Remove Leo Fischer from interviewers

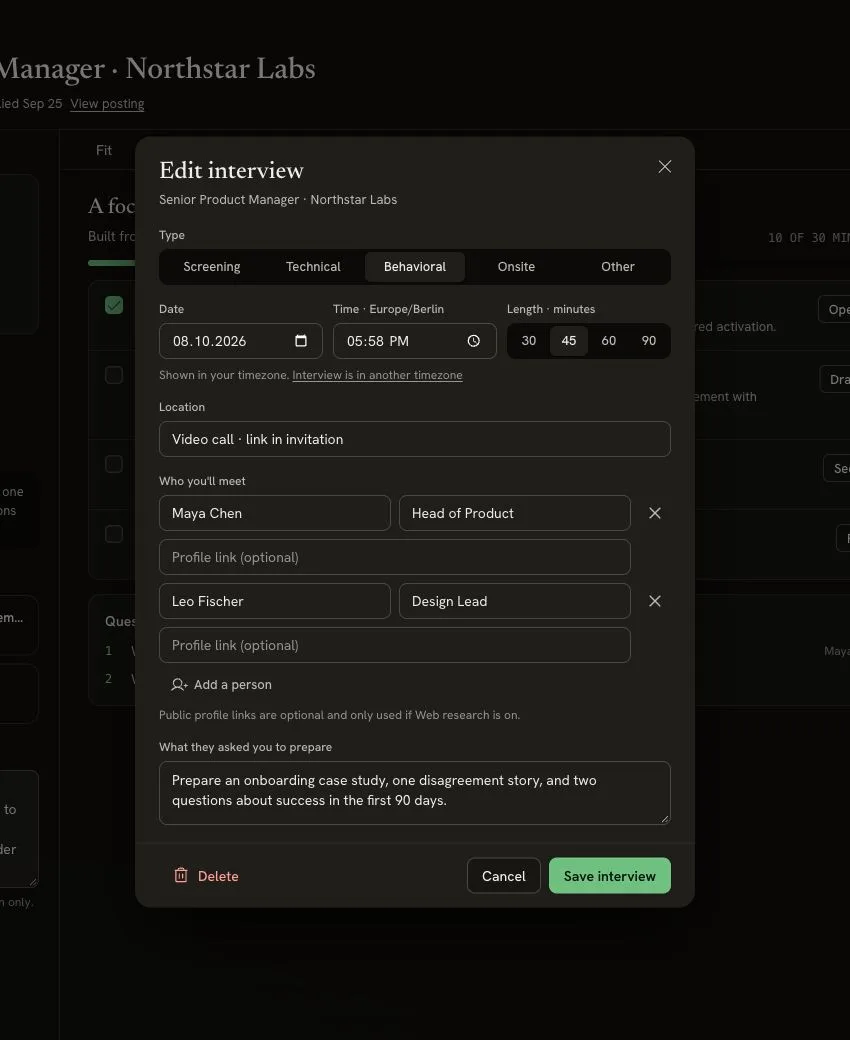[654, 601]
